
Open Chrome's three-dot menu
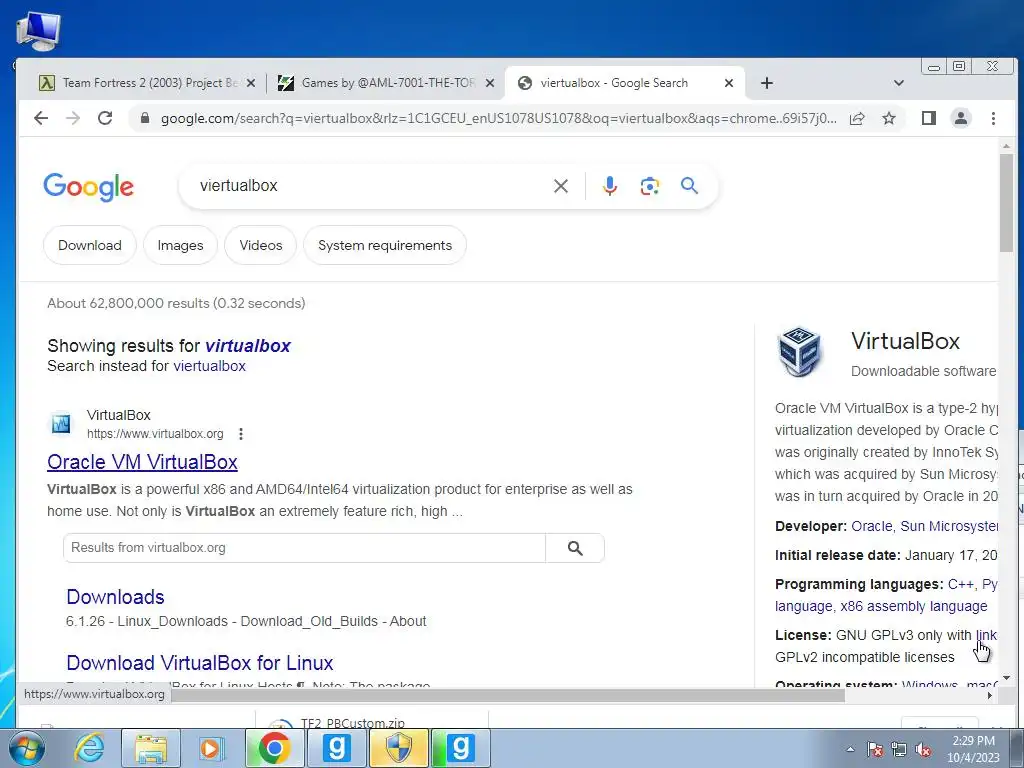click(993, 118)
